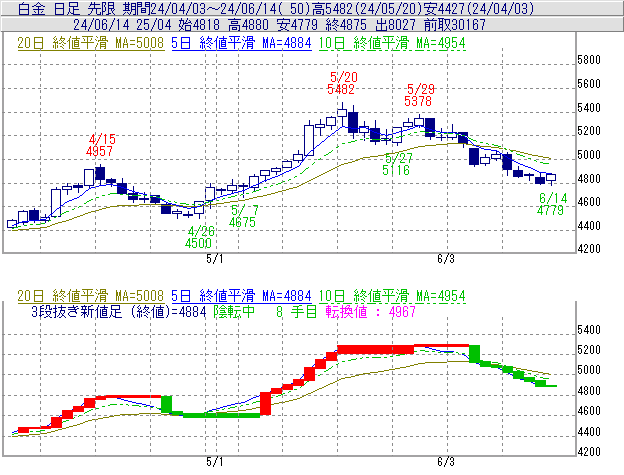Click the 20日 終値平滑 legend in lower chart
Image resolution: width=624 pixels, height=475 pixels.
point(90,296)
